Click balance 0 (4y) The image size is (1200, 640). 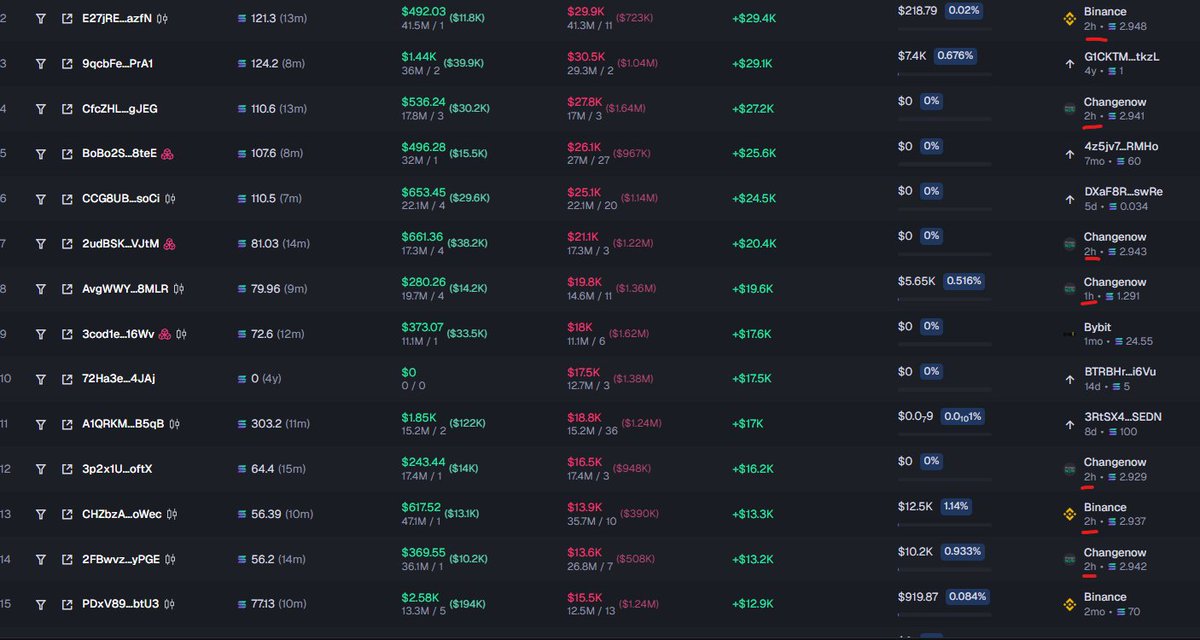261,378
